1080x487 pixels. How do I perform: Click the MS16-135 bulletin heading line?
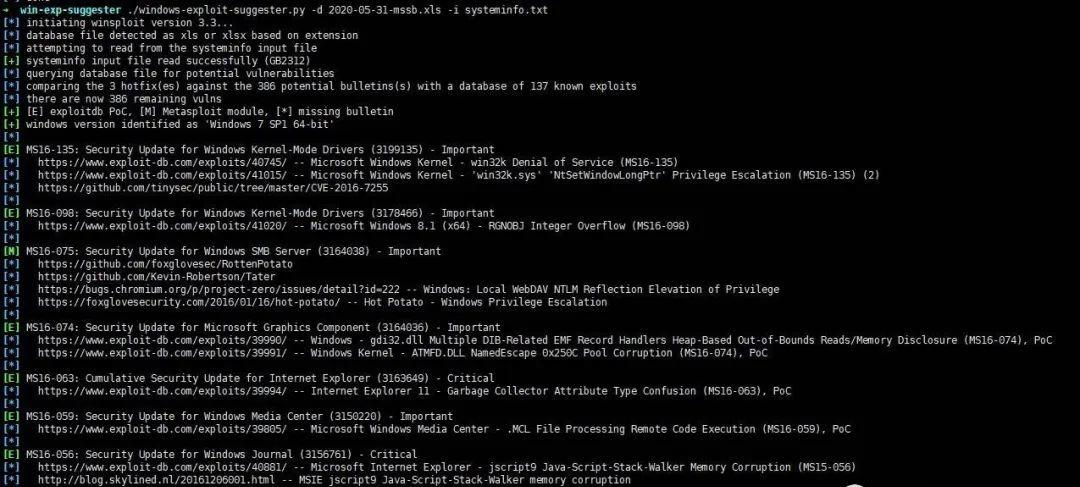pos(260,149)
